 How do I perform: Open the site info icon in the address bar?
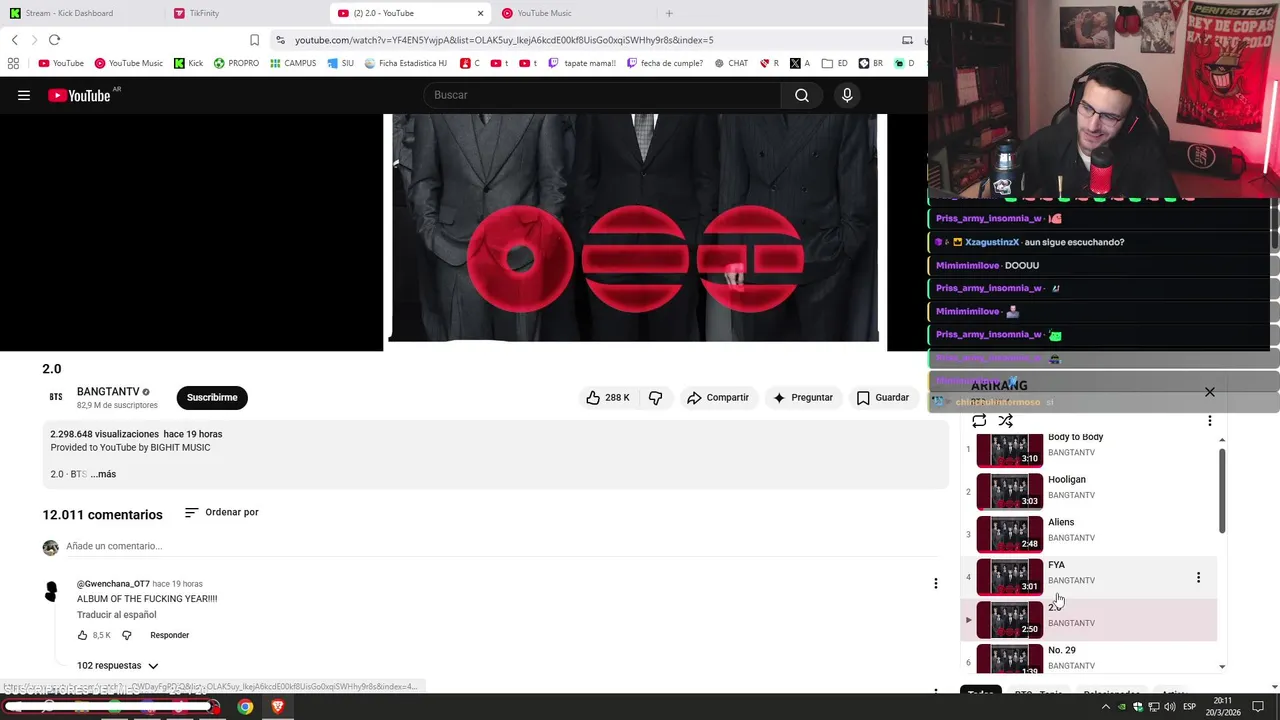[x=281, y=40]
